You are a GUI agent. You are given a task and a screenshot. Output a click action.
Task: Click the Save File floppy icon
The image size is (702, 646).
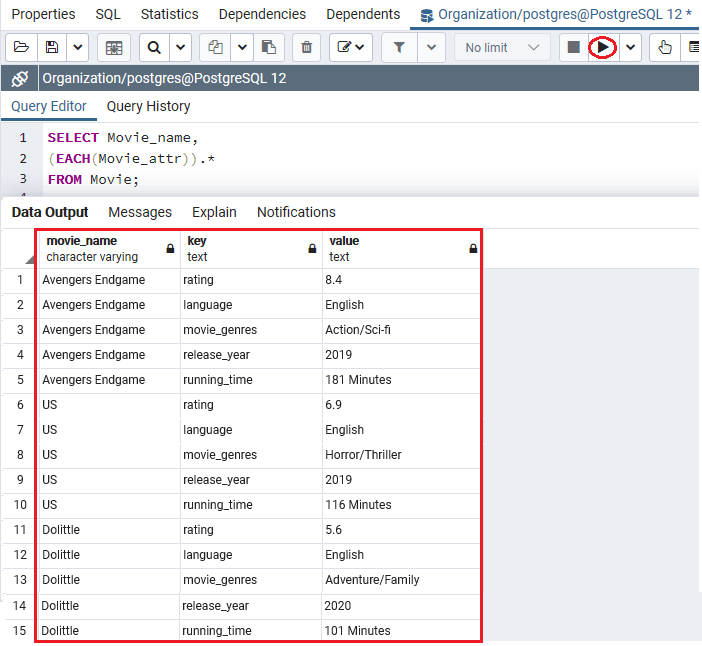click(52, 47)
